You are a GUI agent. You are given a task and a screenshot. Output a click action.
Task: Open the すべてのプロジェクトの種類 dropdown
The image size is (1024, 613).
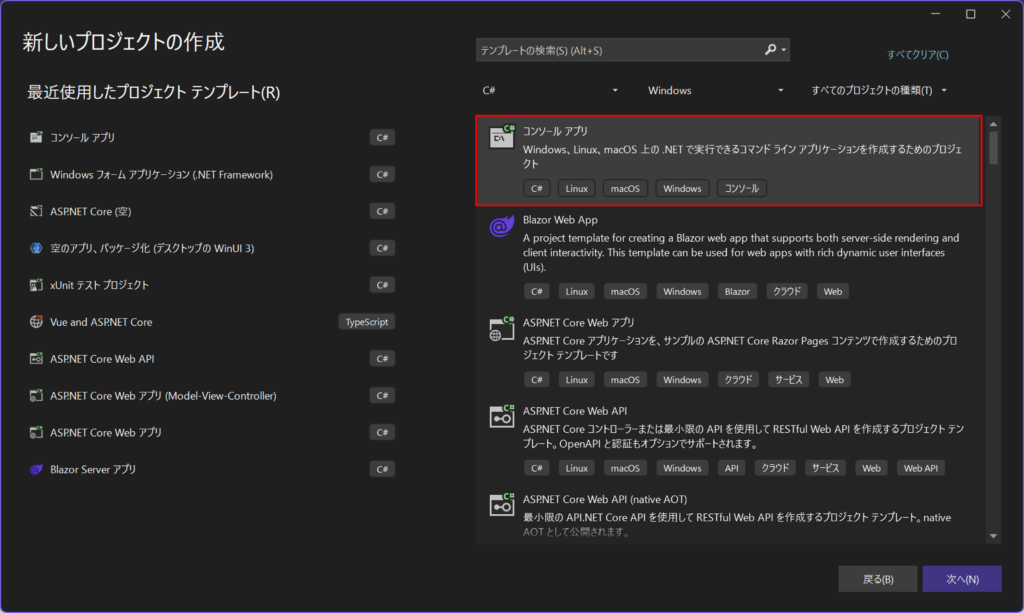point(879,90)
